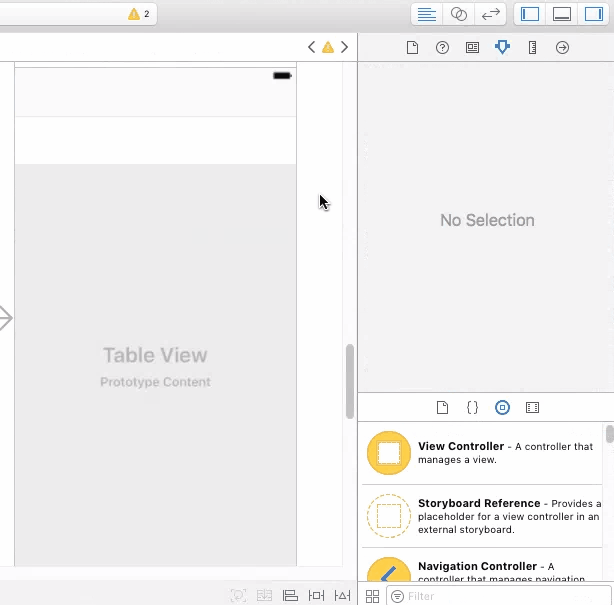Open the Align constraints menu

(290, 596)
